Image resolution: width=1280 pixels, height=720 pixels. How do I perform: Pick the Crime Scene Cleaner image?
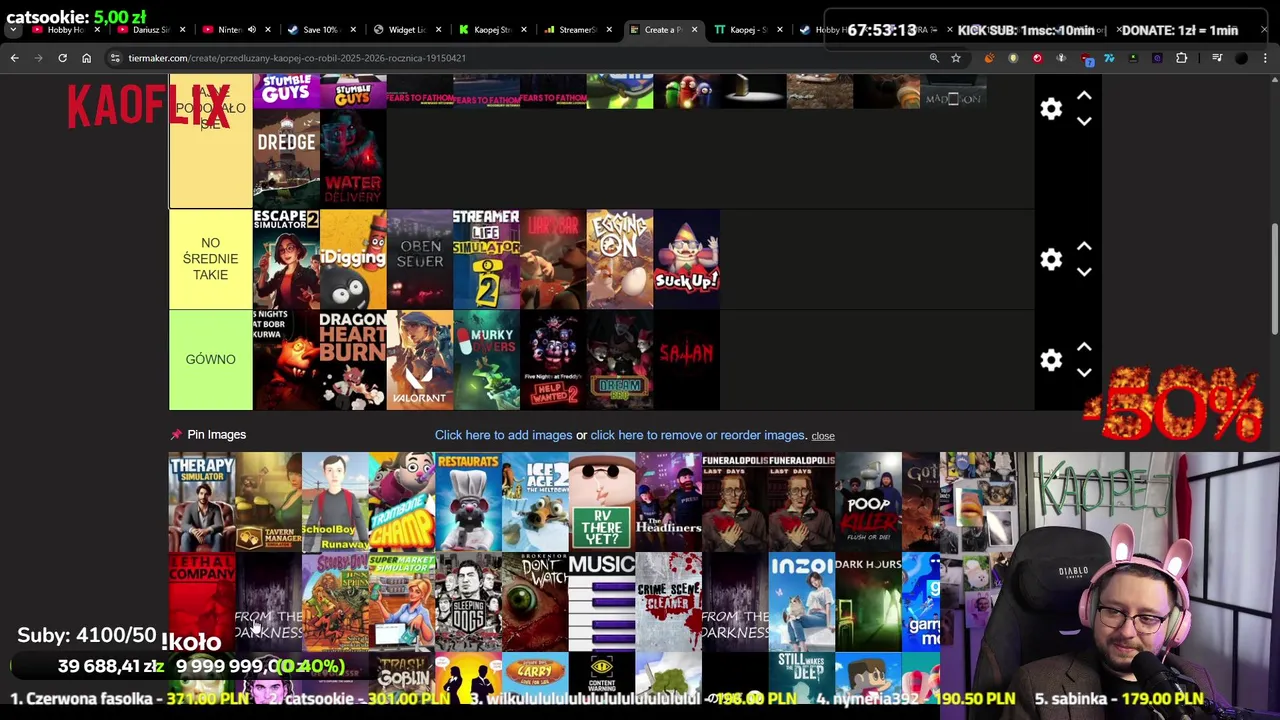[x=668, y=602]
